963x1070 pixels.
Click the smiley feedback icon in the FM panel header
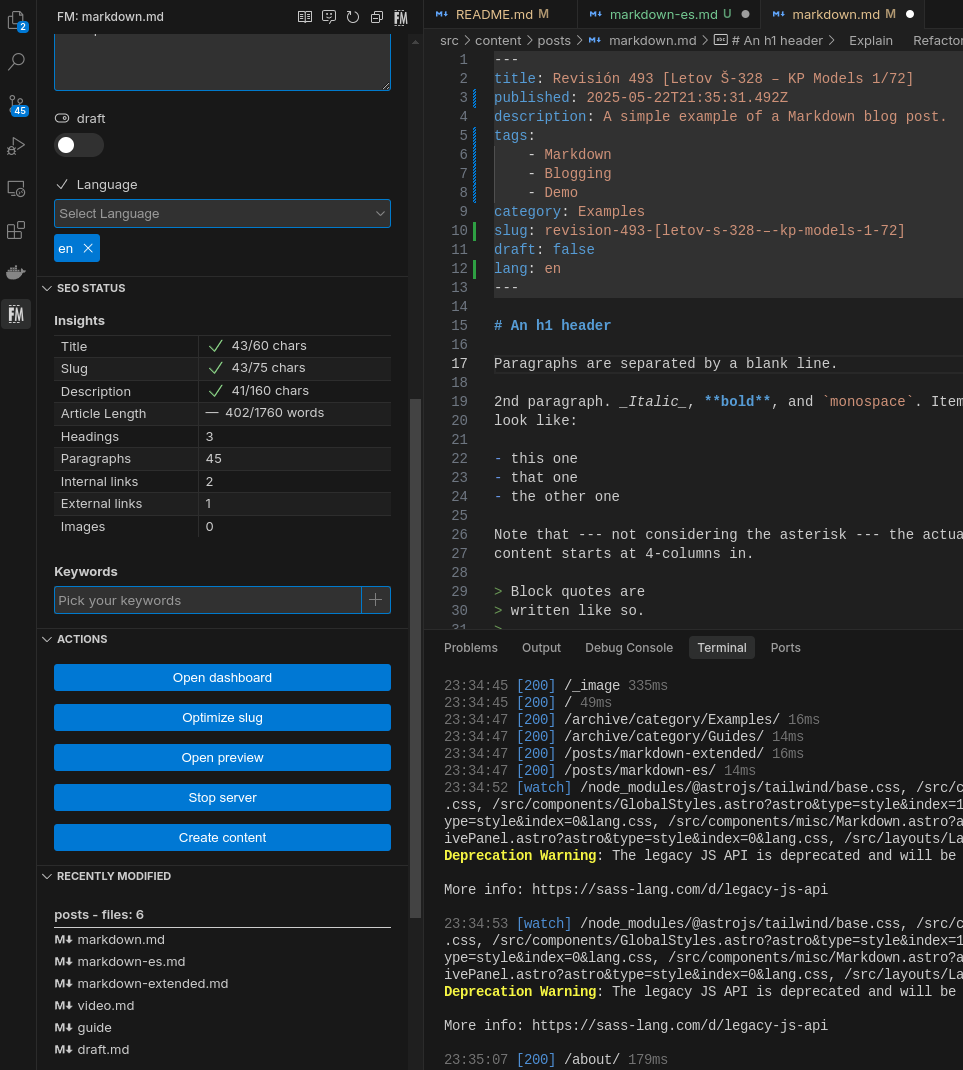point(329,17)
